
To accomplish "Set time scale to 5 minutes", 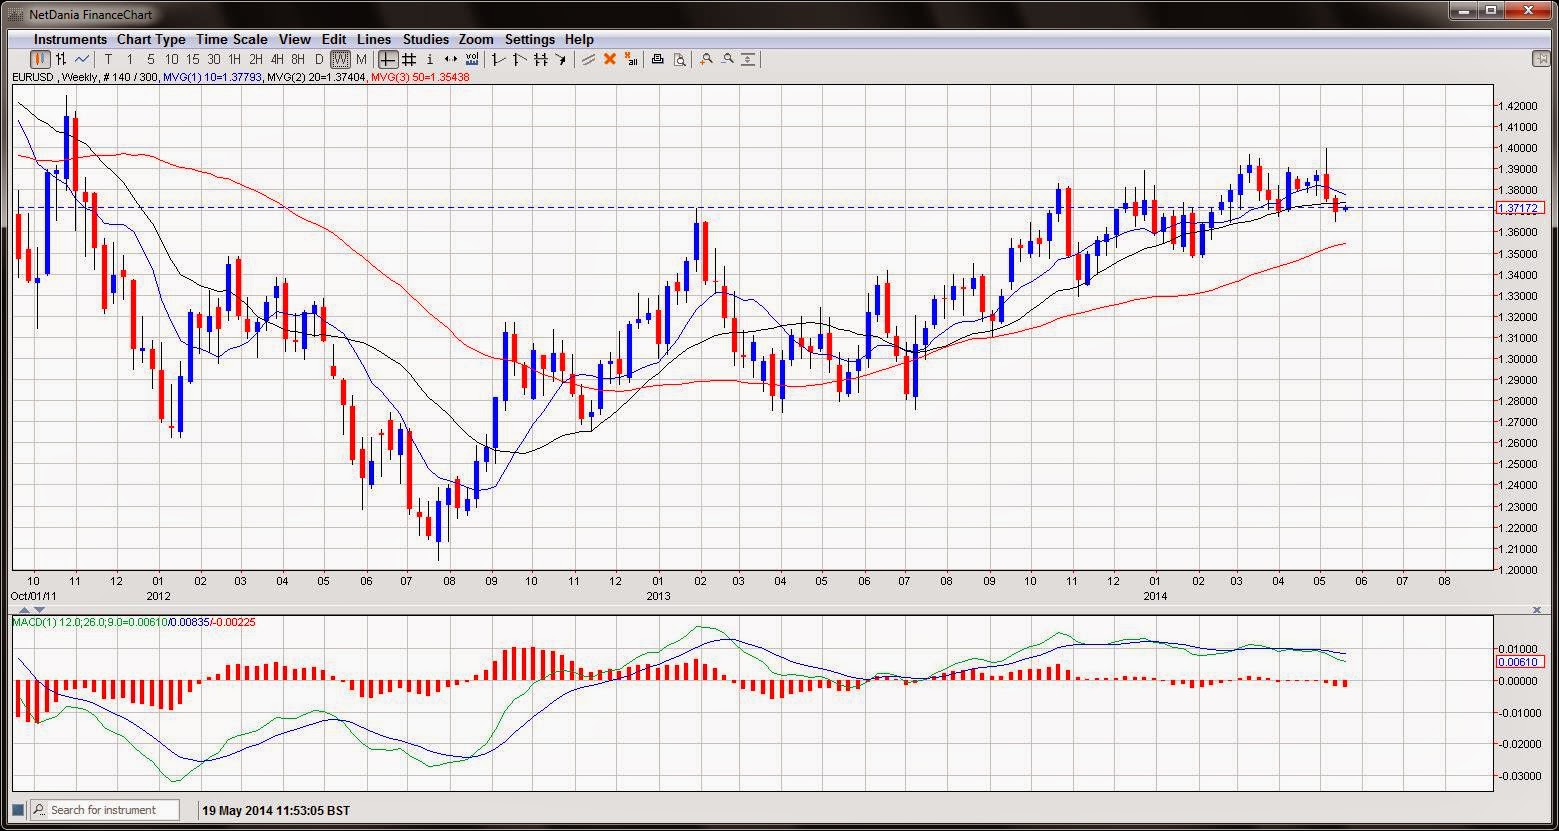I will (x=150, y=59).
